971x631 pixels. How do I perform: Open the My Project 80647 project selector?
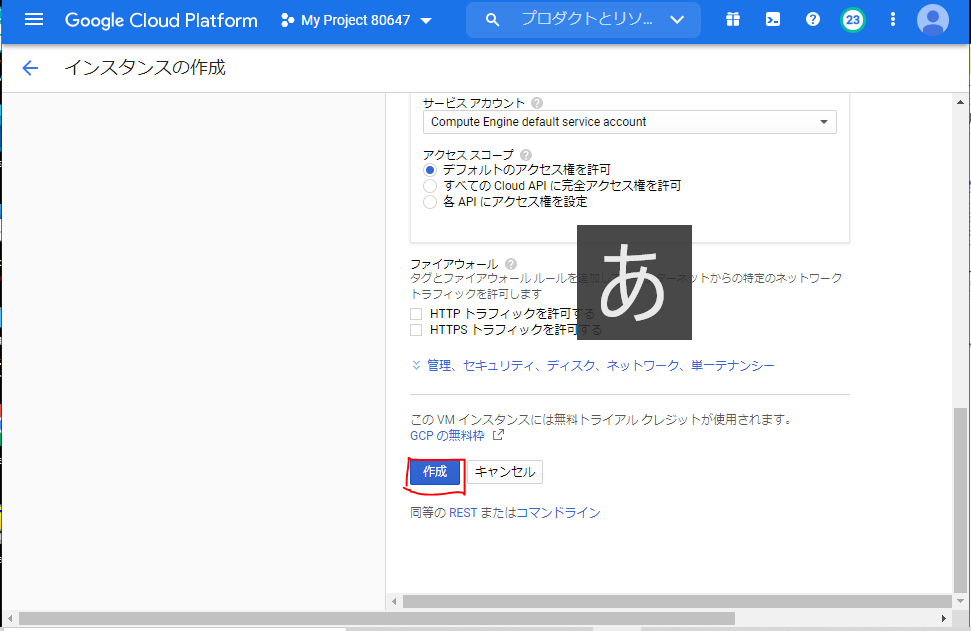click(355, 19)
